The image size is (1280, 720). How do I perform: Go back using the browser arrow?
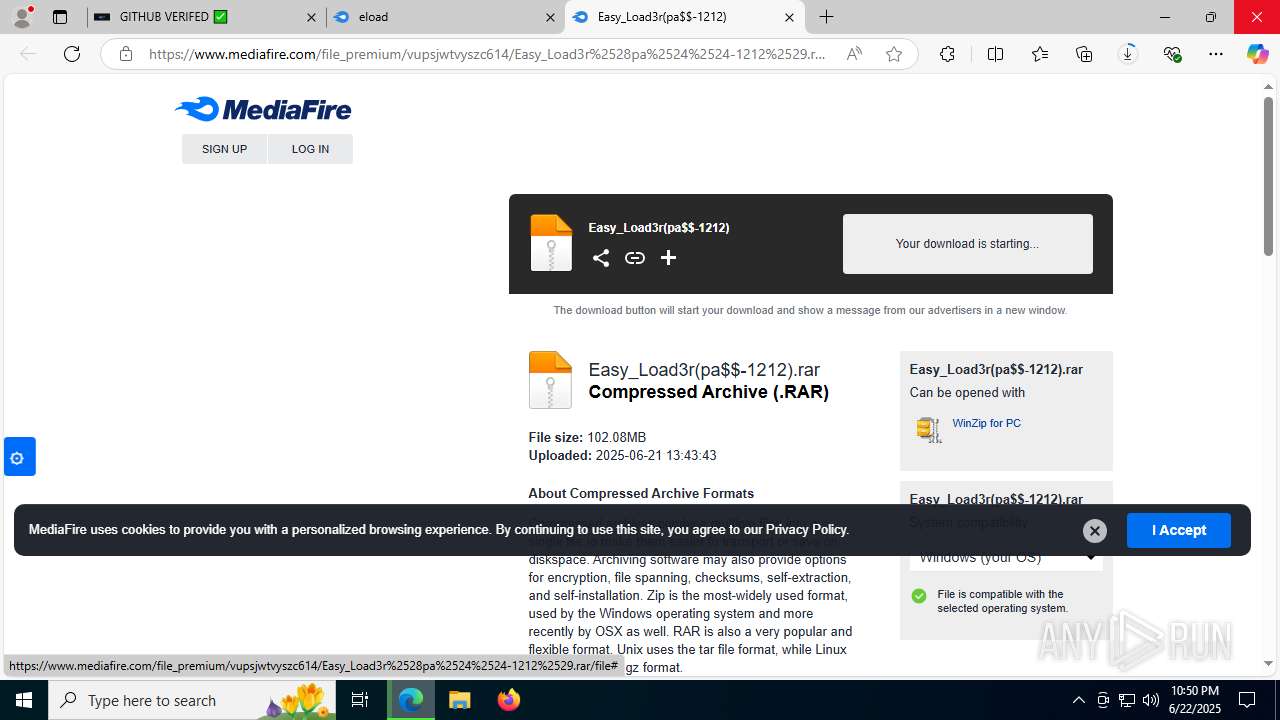point(28,54)
